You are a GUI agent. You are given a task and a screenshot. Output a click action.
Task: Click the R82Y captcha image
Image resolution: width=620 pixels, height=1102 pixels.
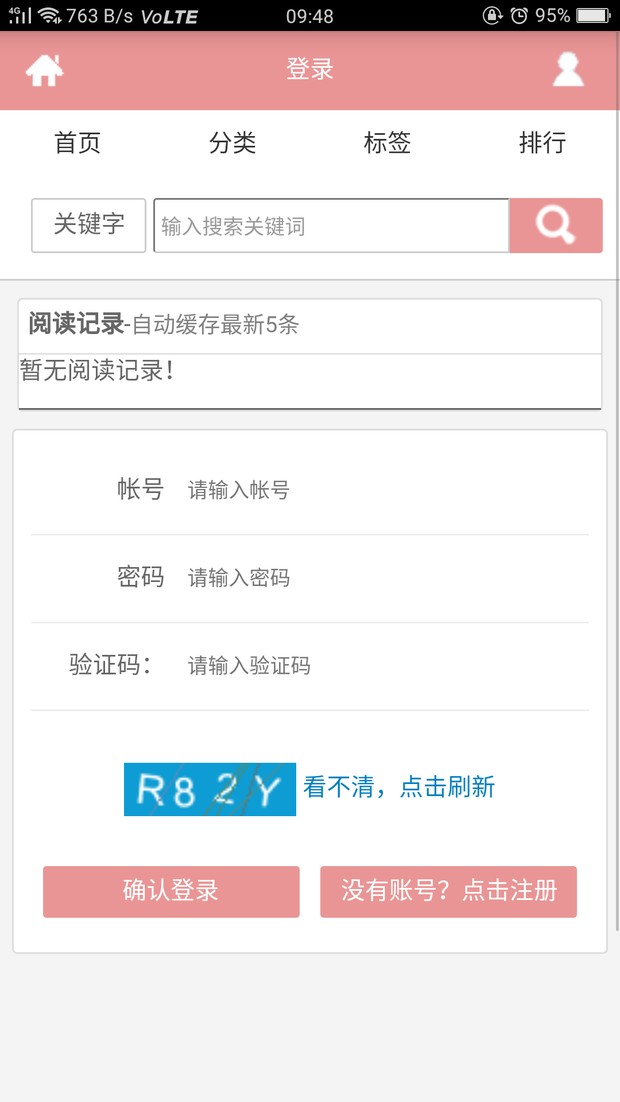[x=209, y=789]
